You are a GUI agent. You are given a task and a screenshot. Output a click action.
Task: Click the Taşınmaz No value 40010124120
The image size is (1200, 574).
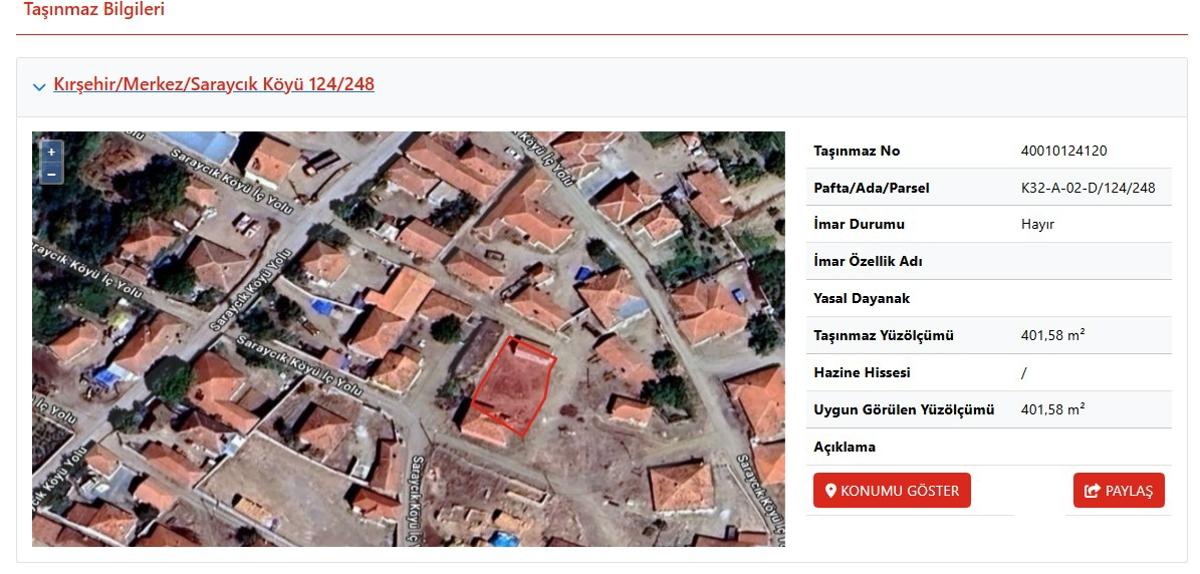pos(1064,151)
